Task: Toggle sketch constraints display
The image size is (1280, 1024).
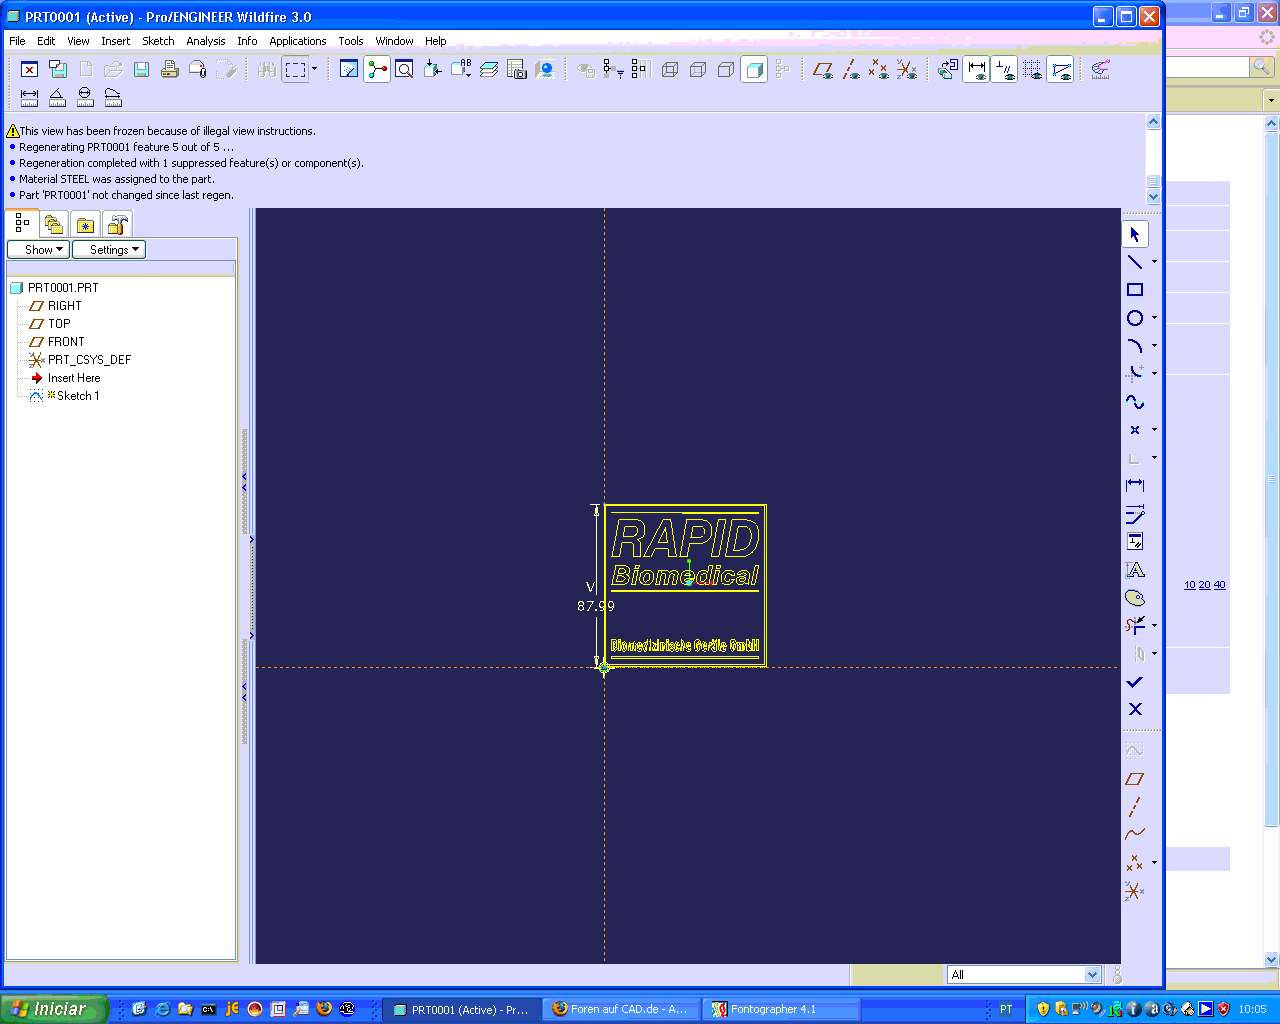Action: [x=1005, y=69]
